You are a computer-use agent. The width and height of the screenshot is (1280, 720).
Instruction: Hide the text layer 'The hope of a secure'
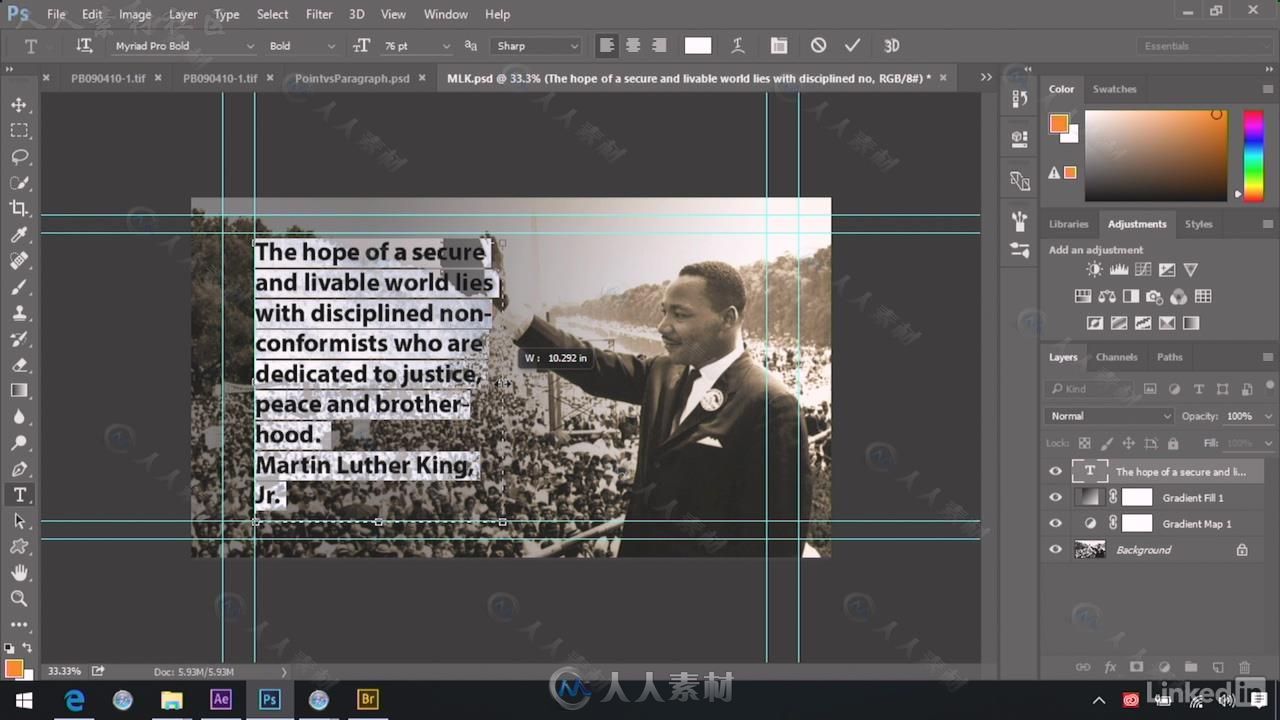click(x=1055, y=472)
